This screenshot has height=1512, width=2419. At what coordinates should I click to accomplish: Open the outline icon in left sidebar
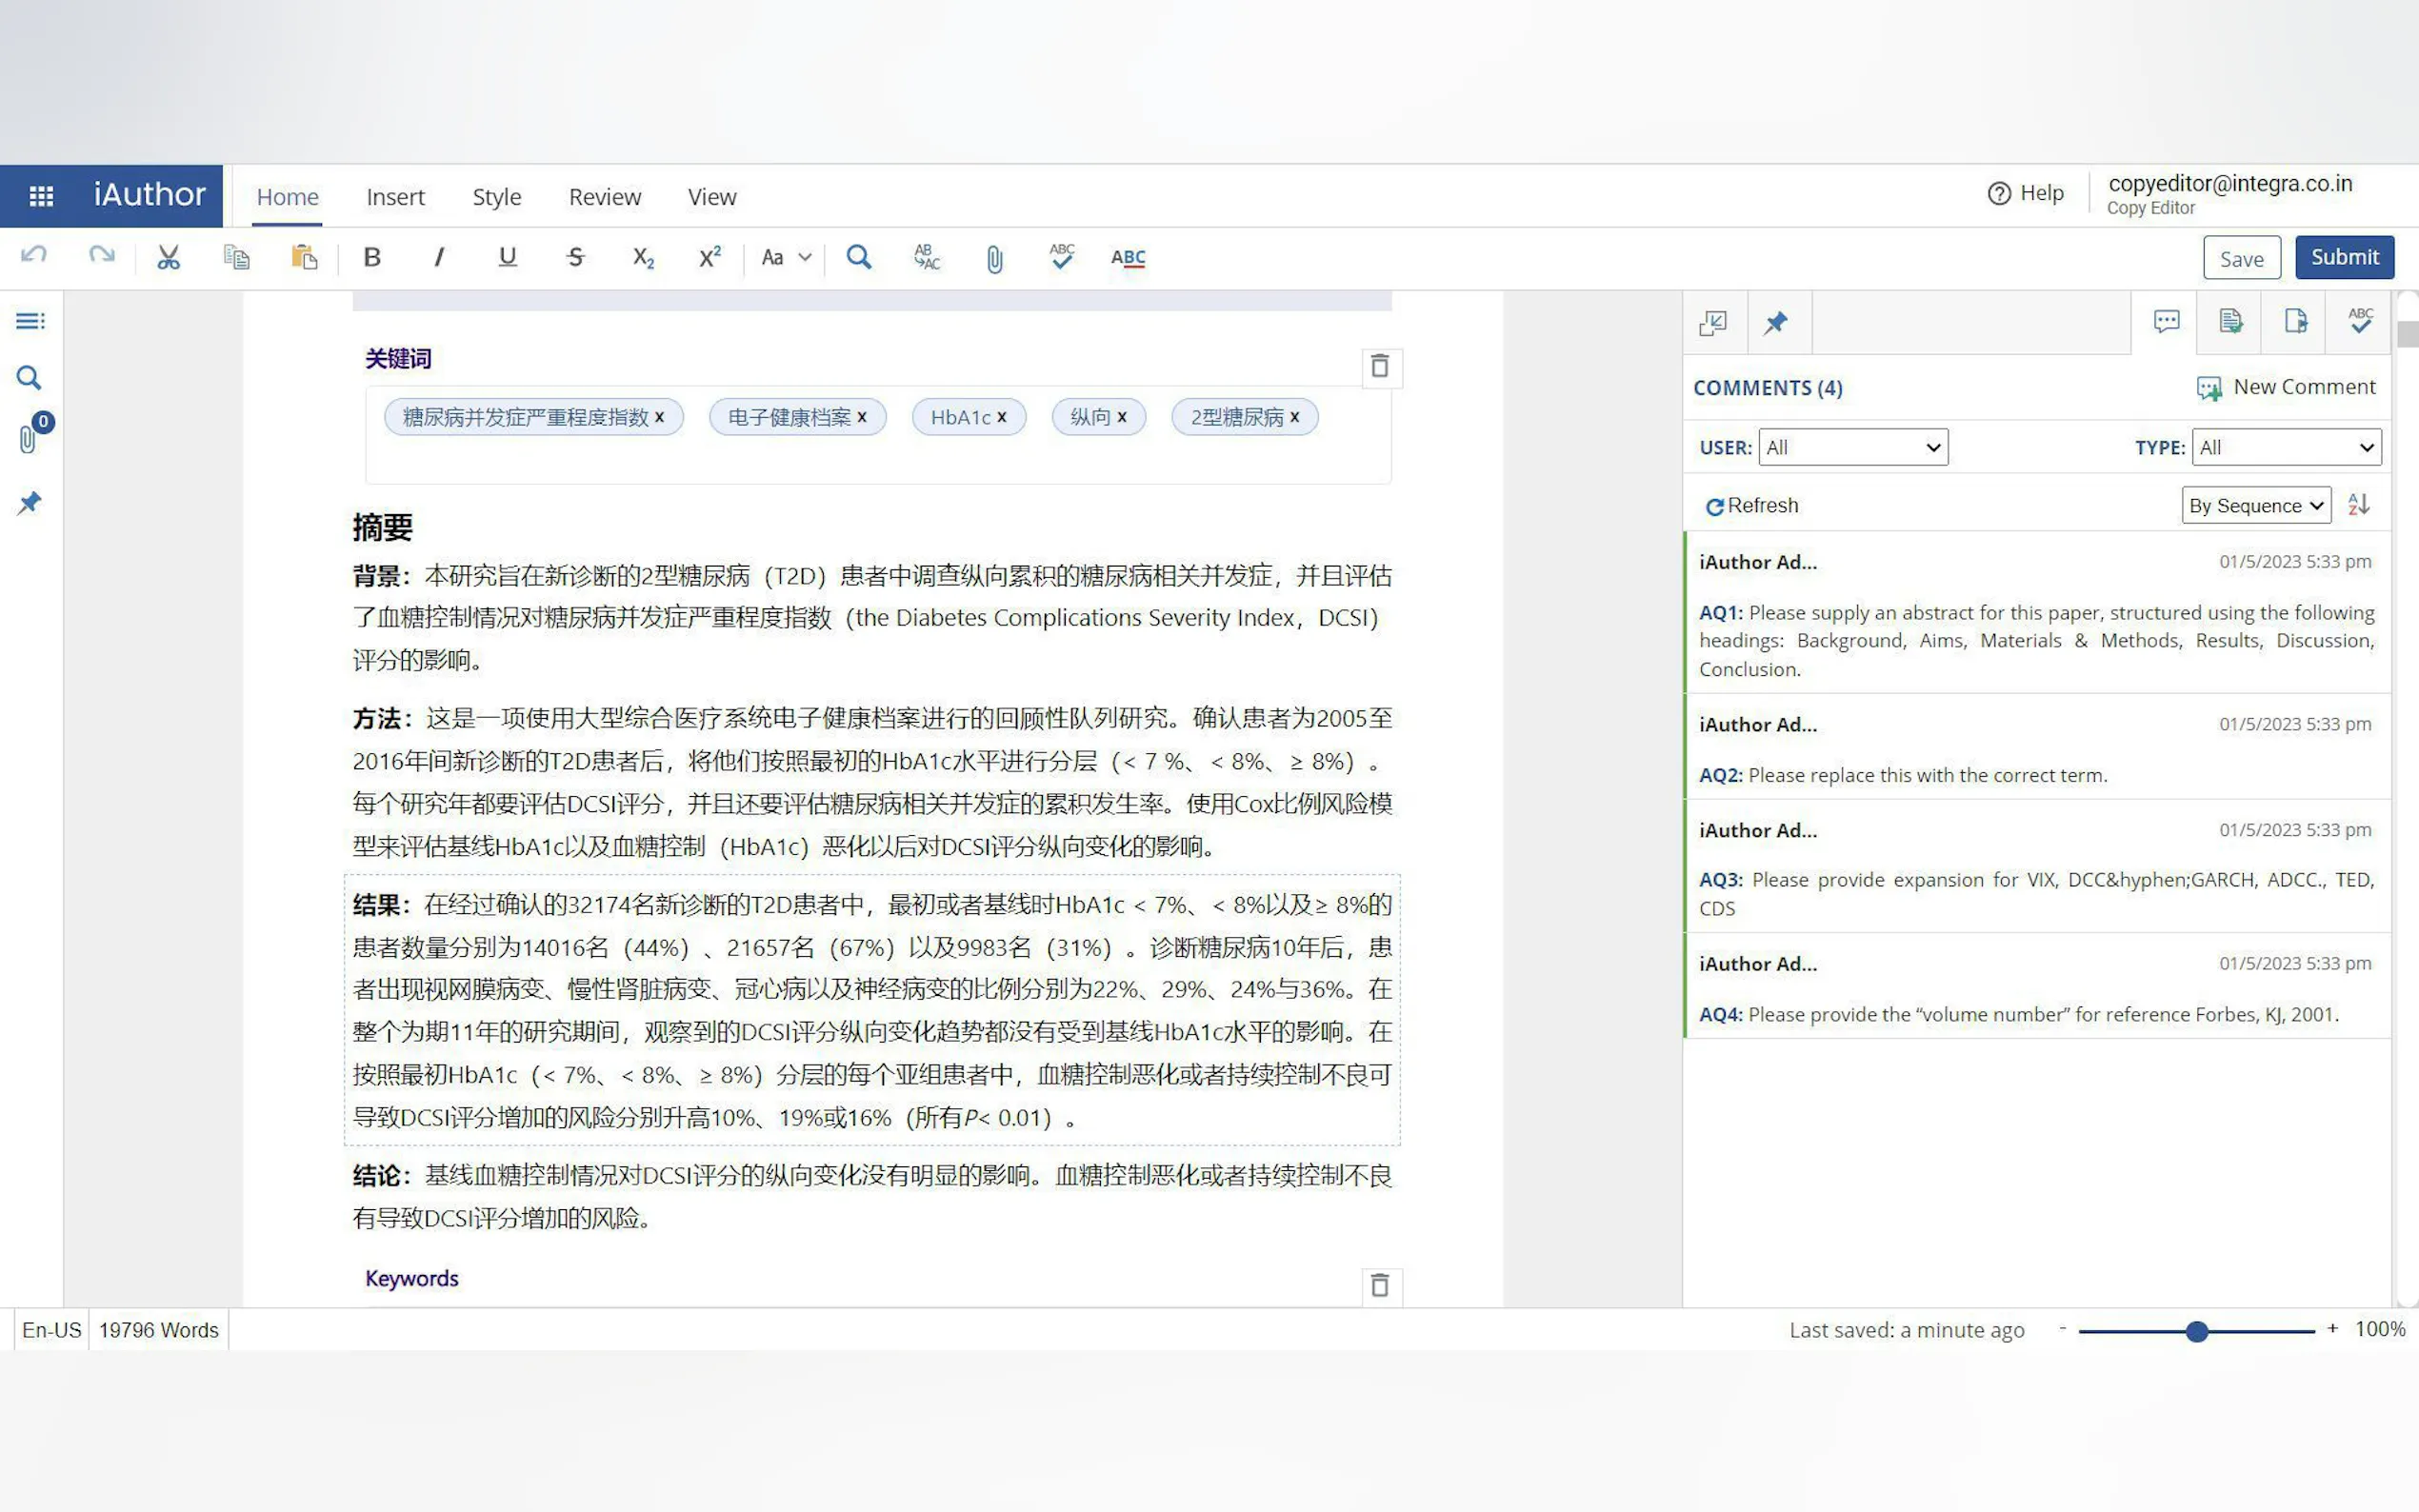point(29,320)
